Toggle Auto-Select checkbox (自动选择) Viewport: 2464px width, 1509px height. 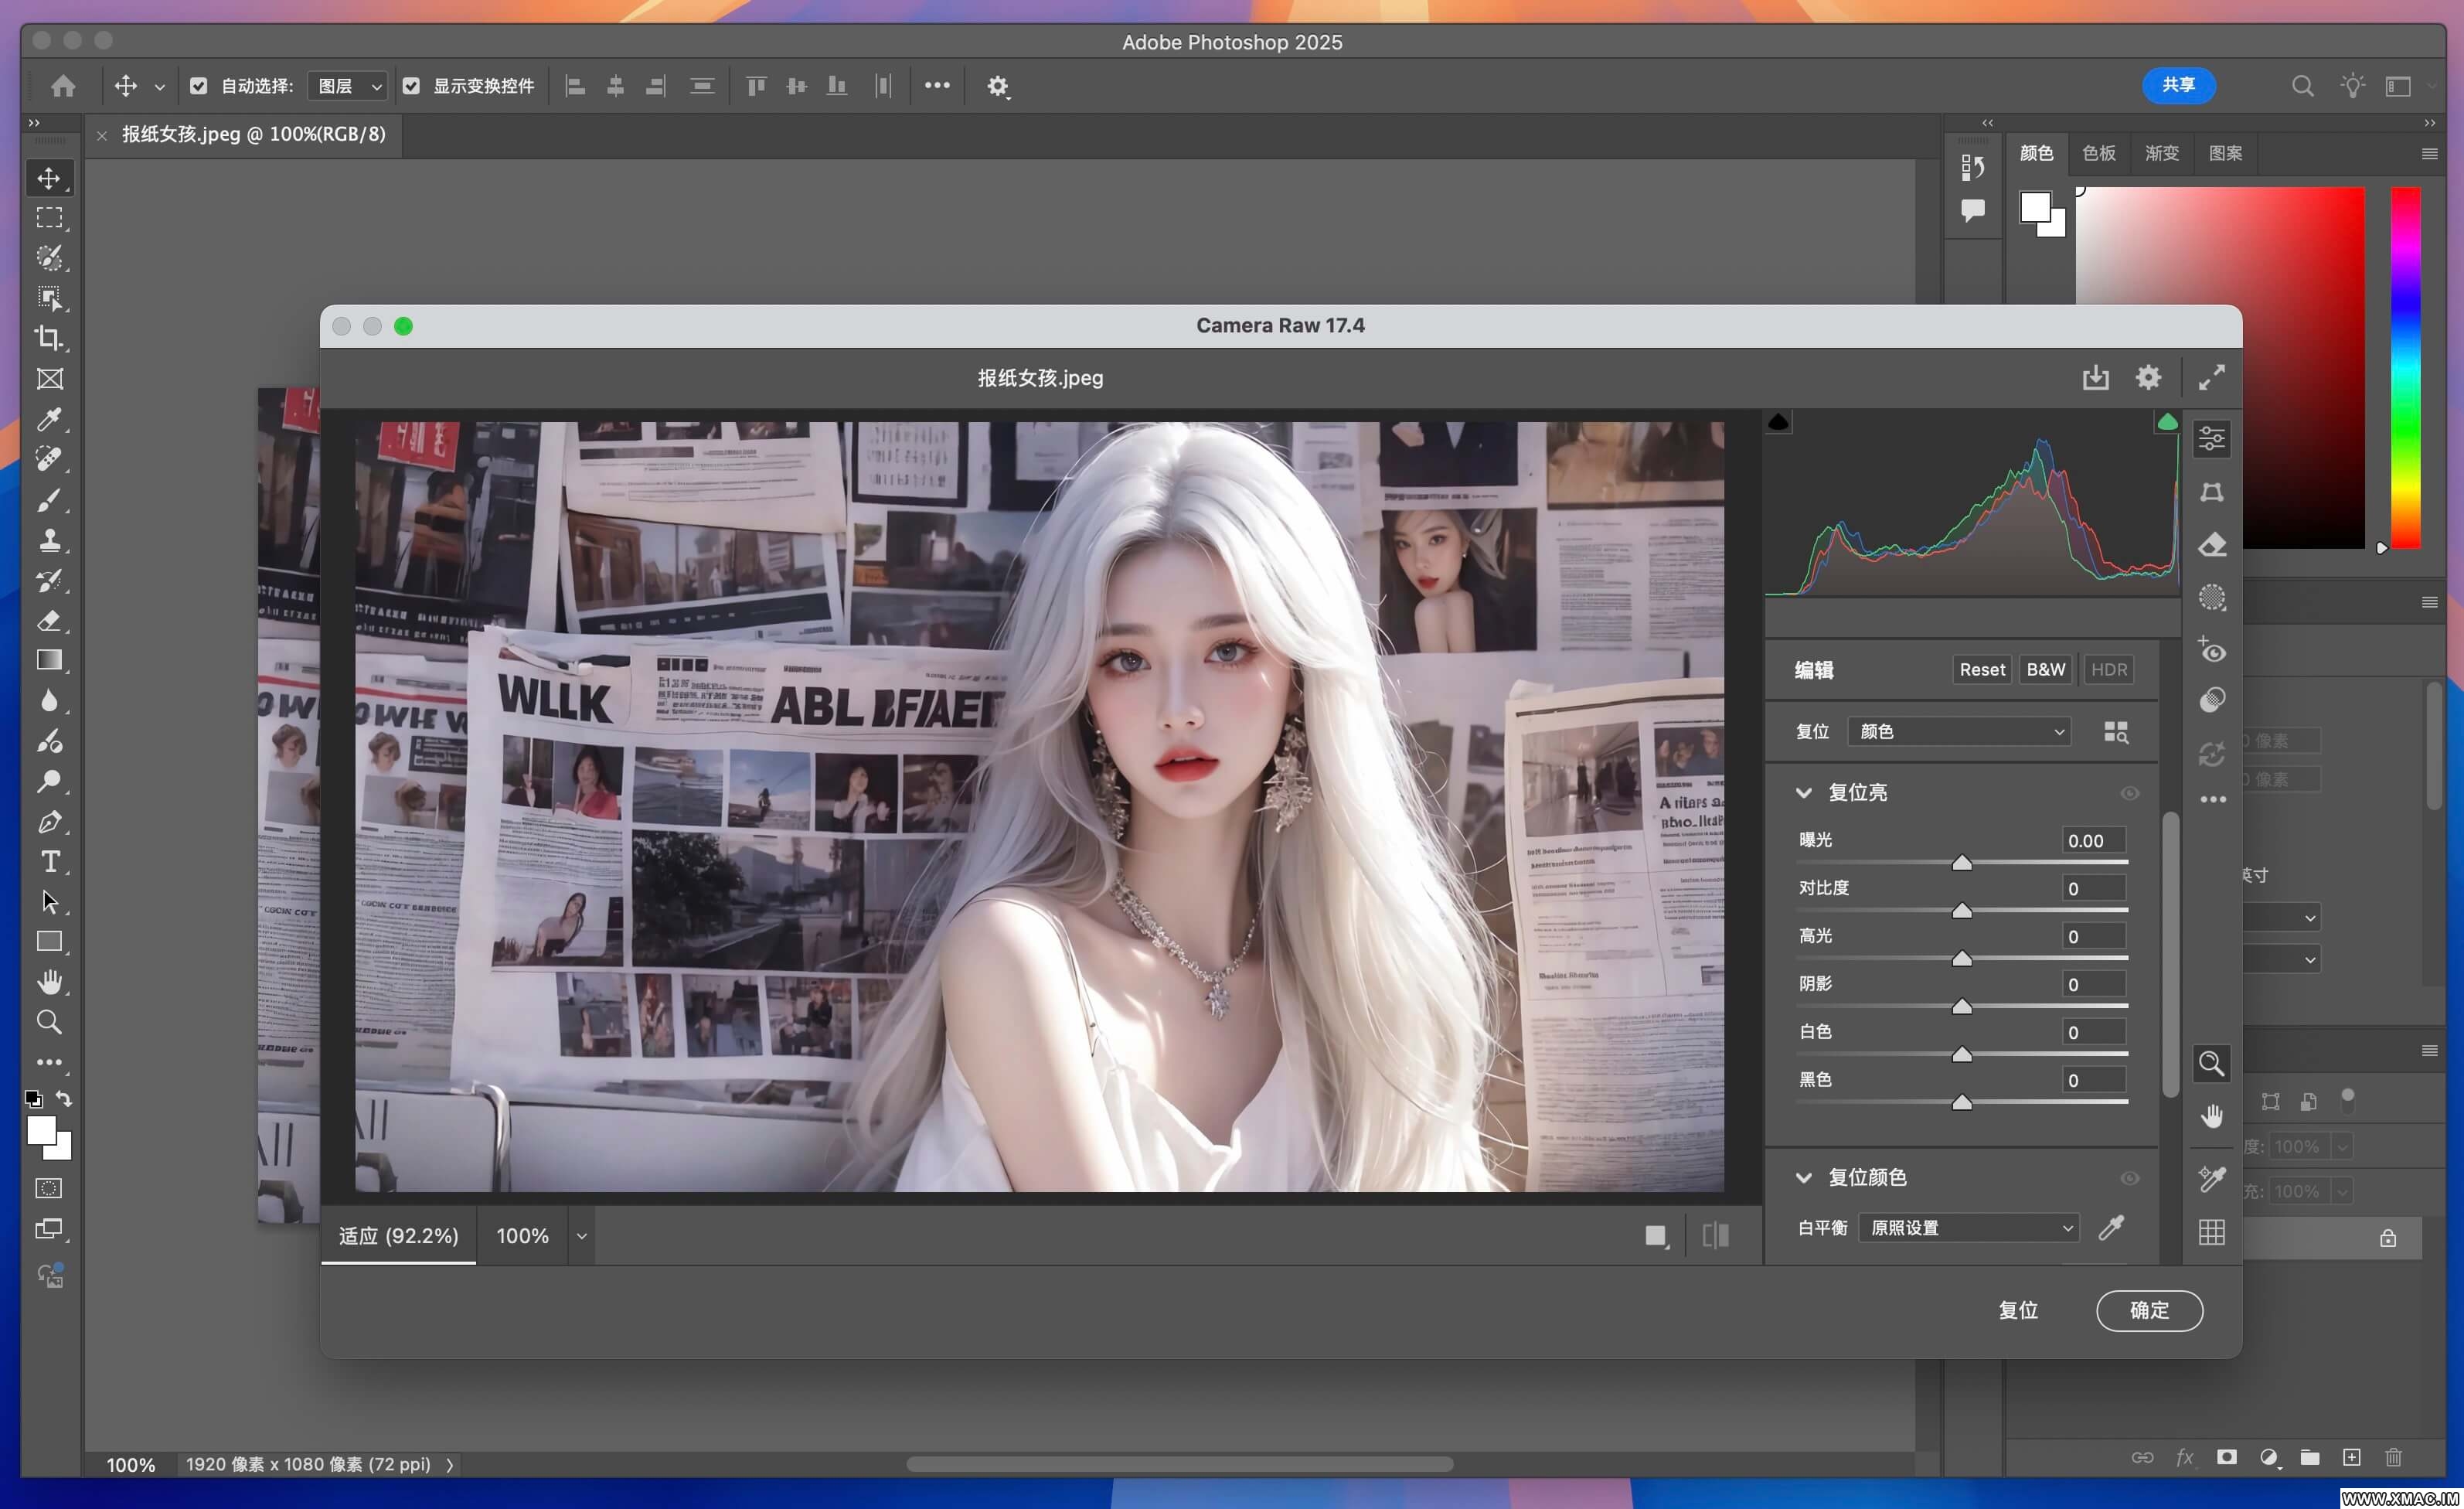click(x=199, y=86)
